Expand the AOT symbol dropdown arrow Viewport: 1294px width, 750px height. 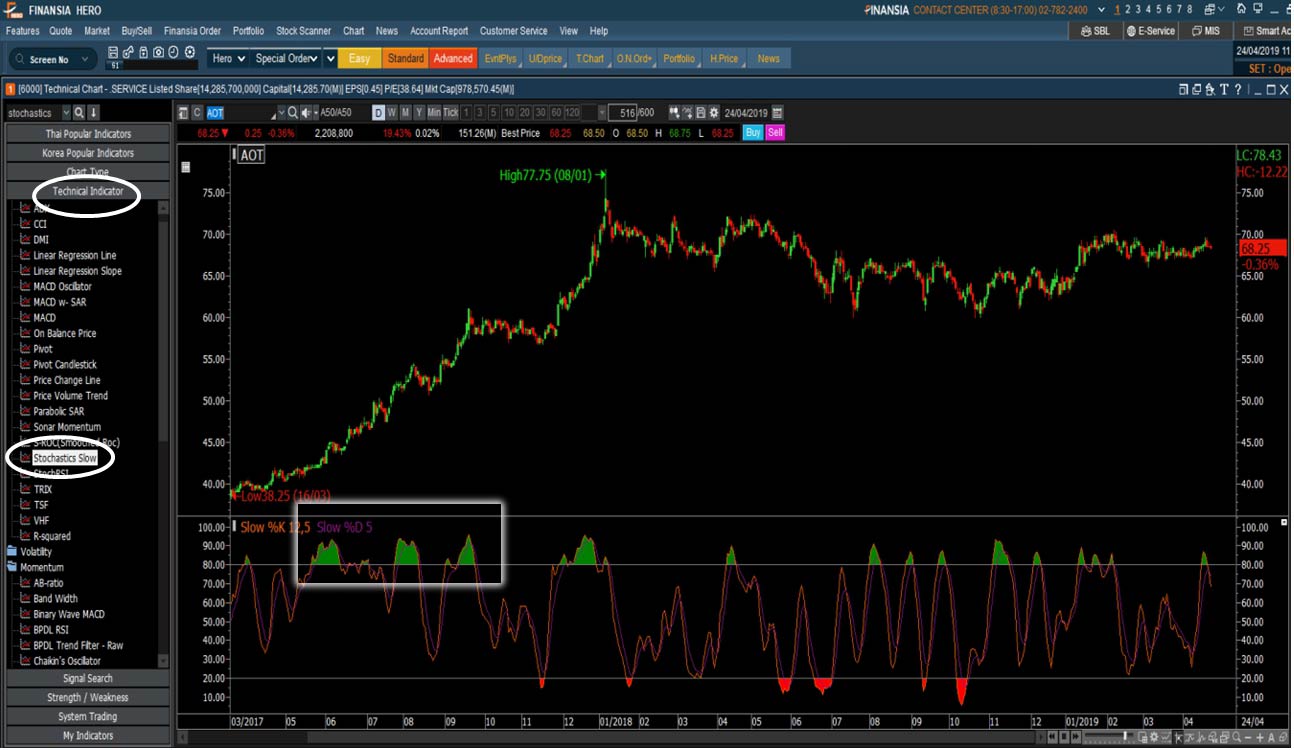pos(281,113)
